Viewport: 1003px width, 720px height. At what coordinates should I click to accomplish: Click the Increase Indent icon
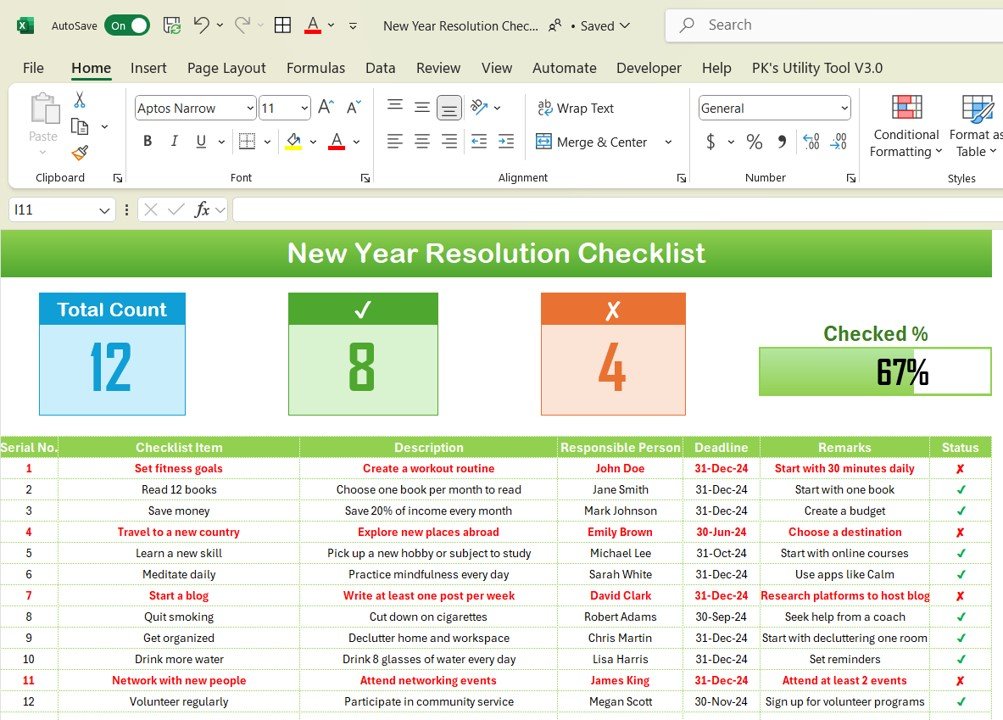pos(506,141)
